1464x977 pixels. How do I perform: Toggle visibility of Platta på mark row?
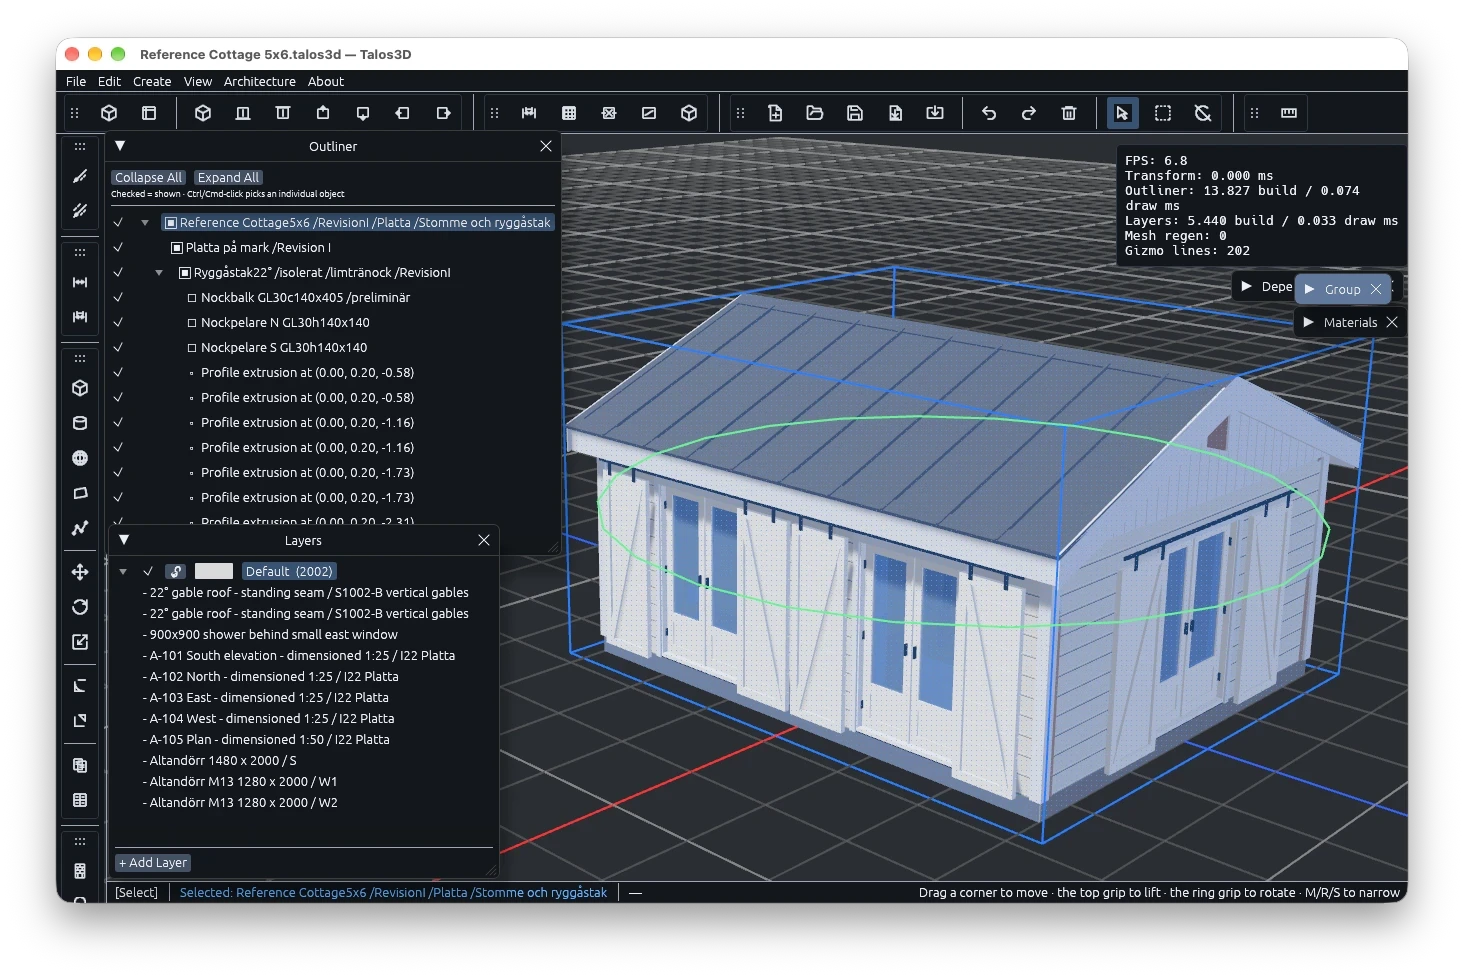click(118, 247)
